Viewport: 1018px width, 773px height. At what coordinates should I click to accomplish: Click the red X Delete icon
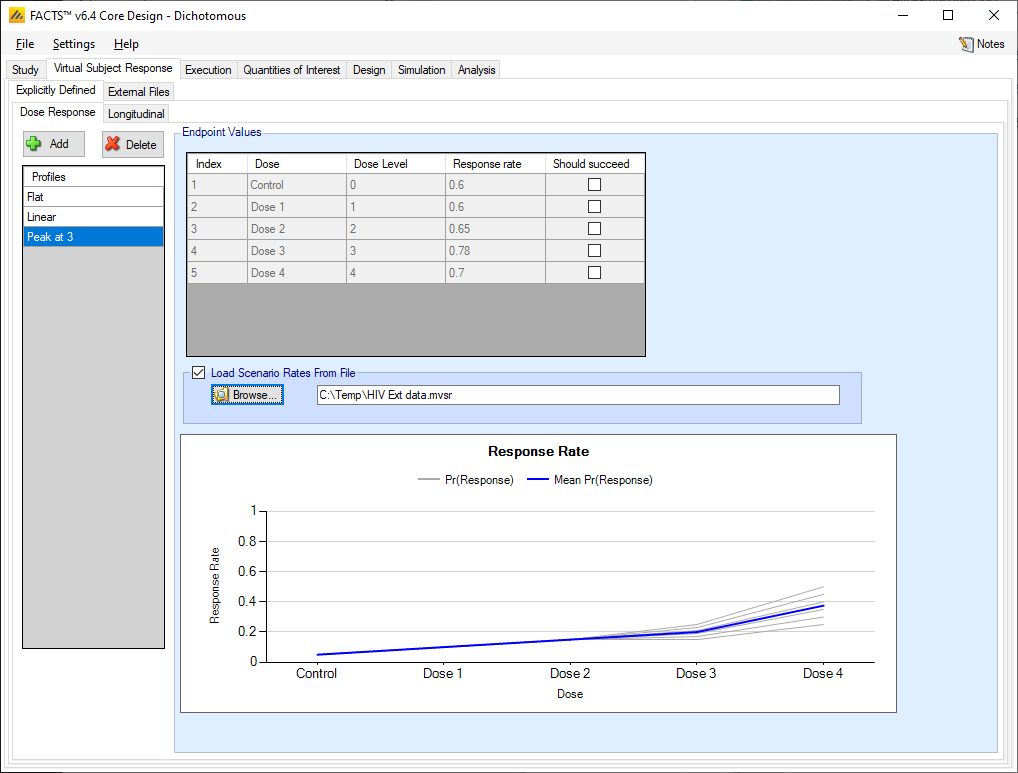[x=113, y=144]
